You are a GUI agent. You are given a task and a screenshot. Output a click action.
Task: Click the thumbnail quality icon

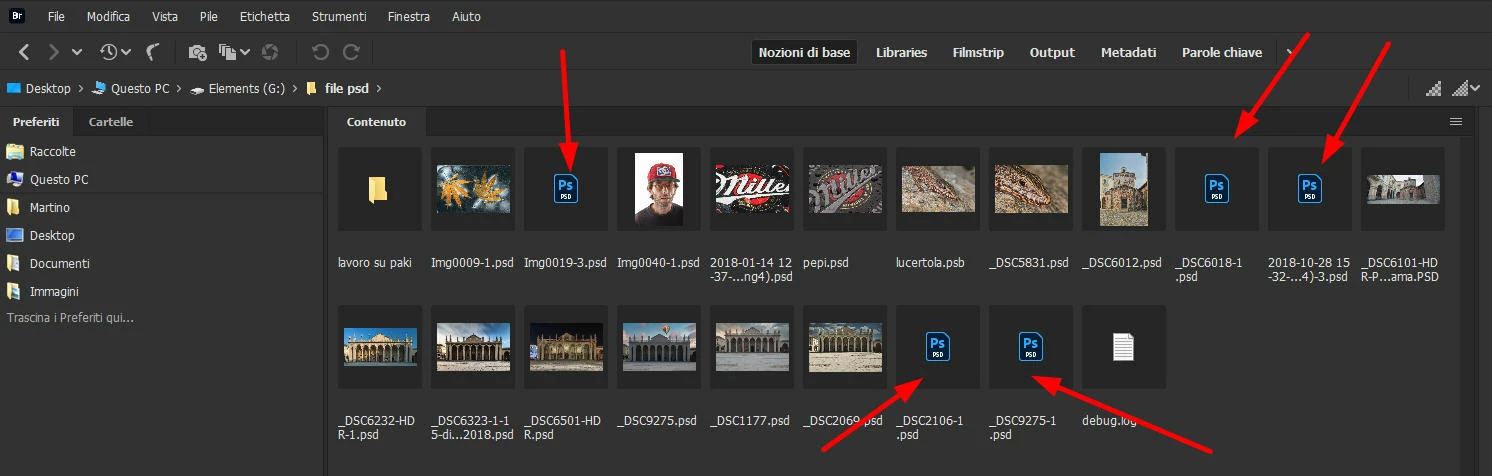1434,88
